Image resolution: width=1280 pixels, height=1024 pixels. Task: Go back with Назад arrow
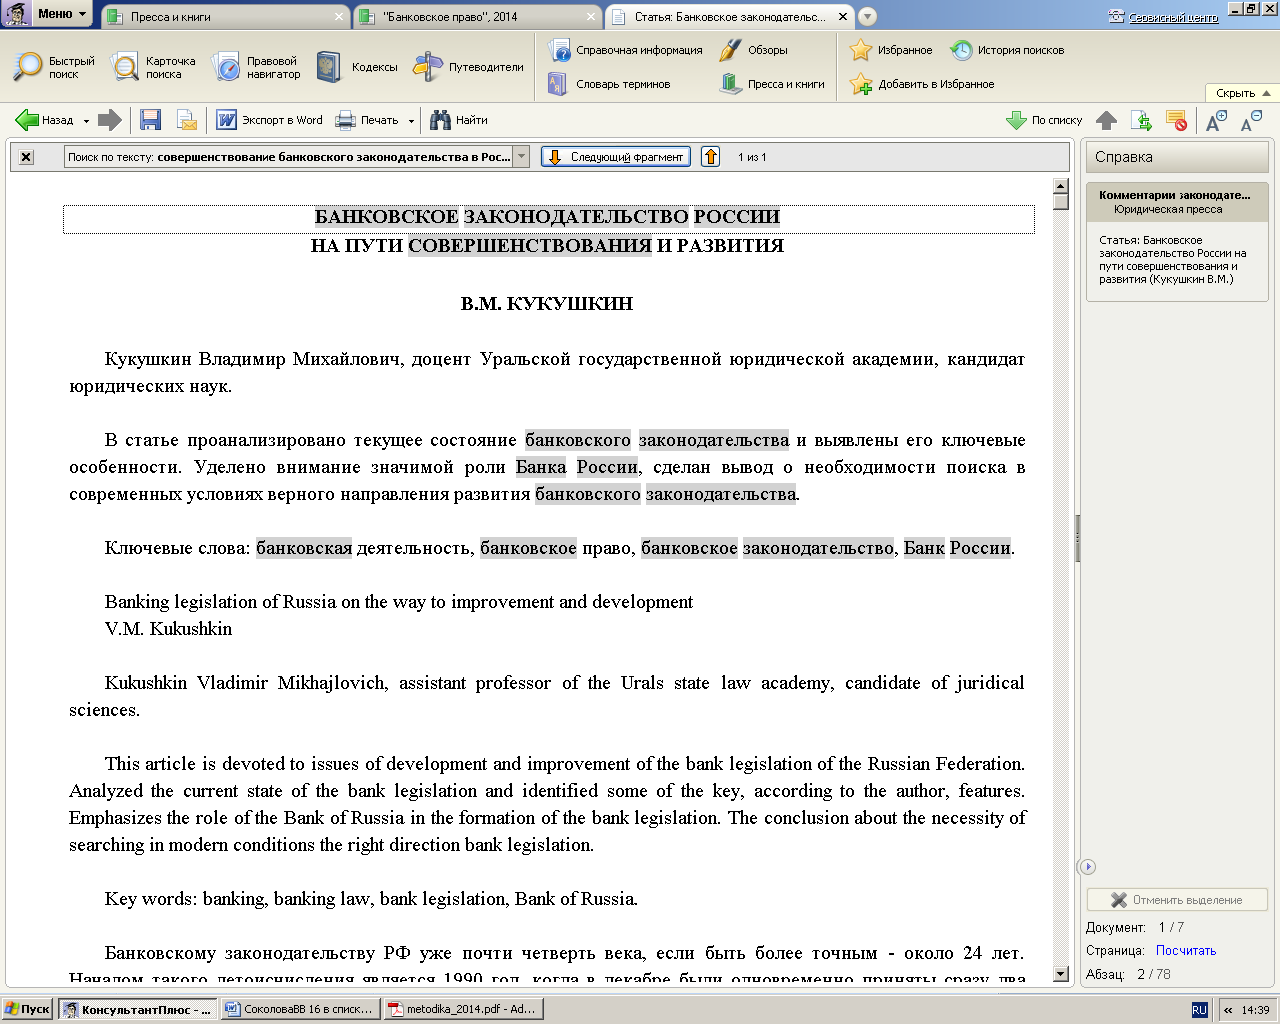(44, 120)
